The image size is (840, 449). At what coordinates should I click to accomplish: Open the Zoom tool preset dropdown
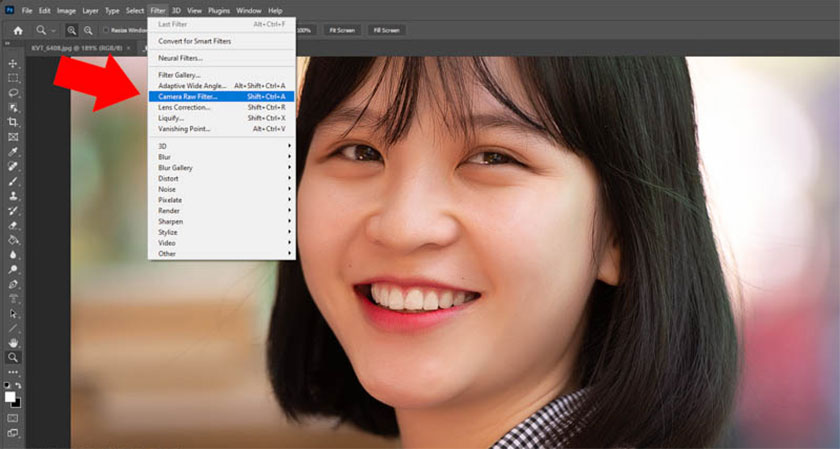54,31
